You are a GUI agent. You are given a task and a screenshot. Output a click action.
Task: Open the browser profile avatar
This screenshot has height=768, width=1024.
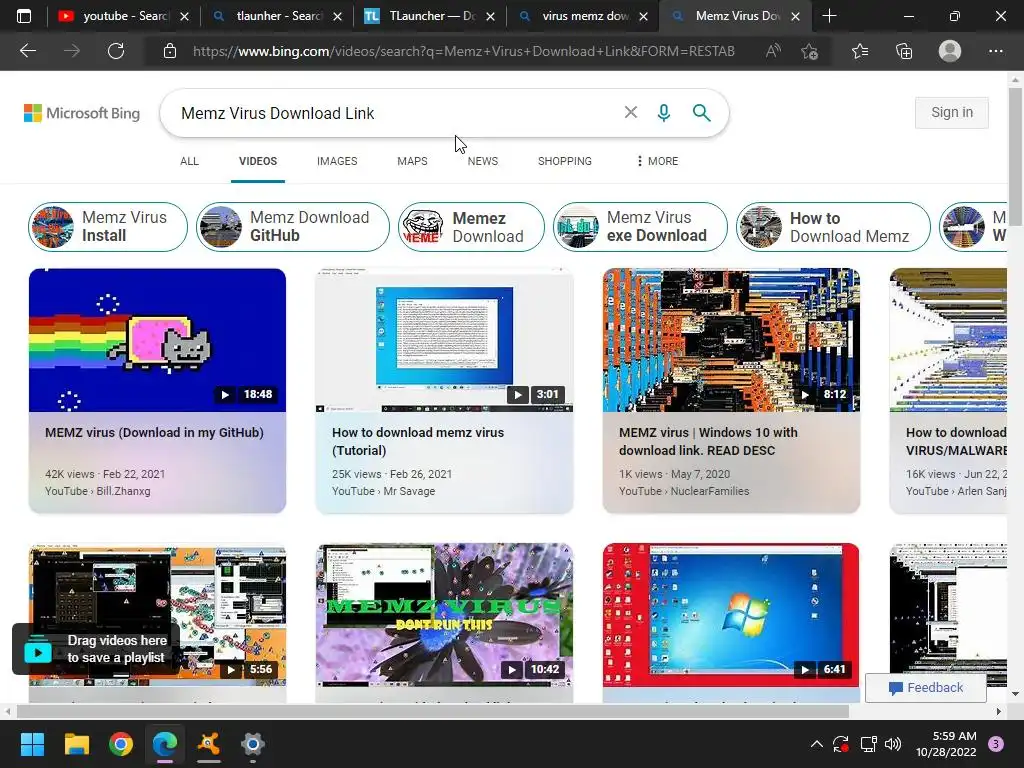coord(950,51)
